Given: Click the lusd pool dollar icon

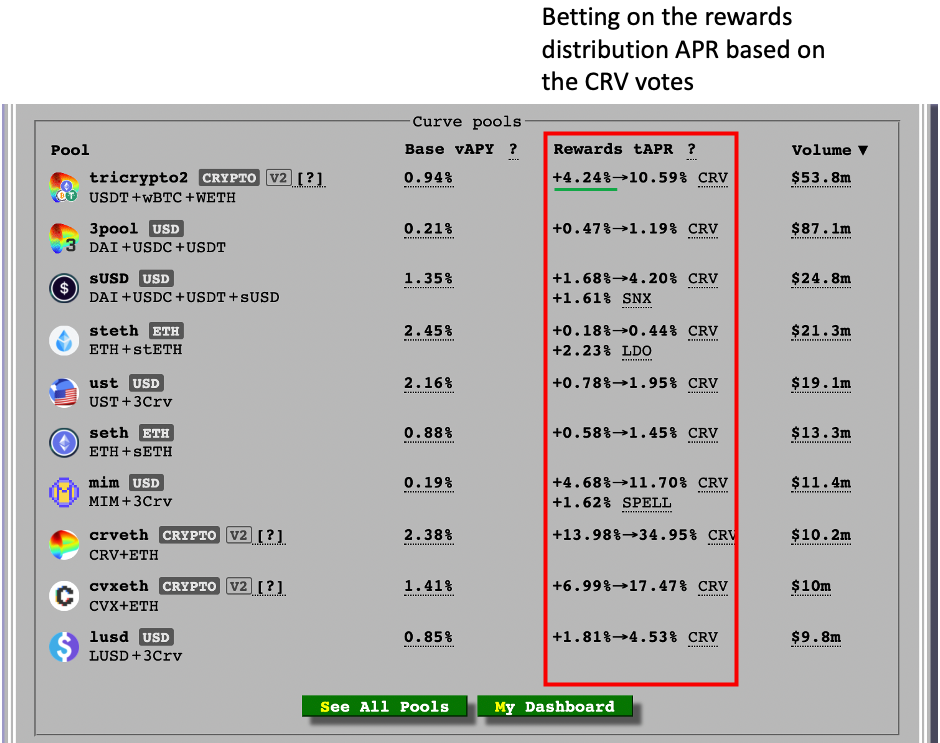Looking at the screenshot, I should (64, 647).
